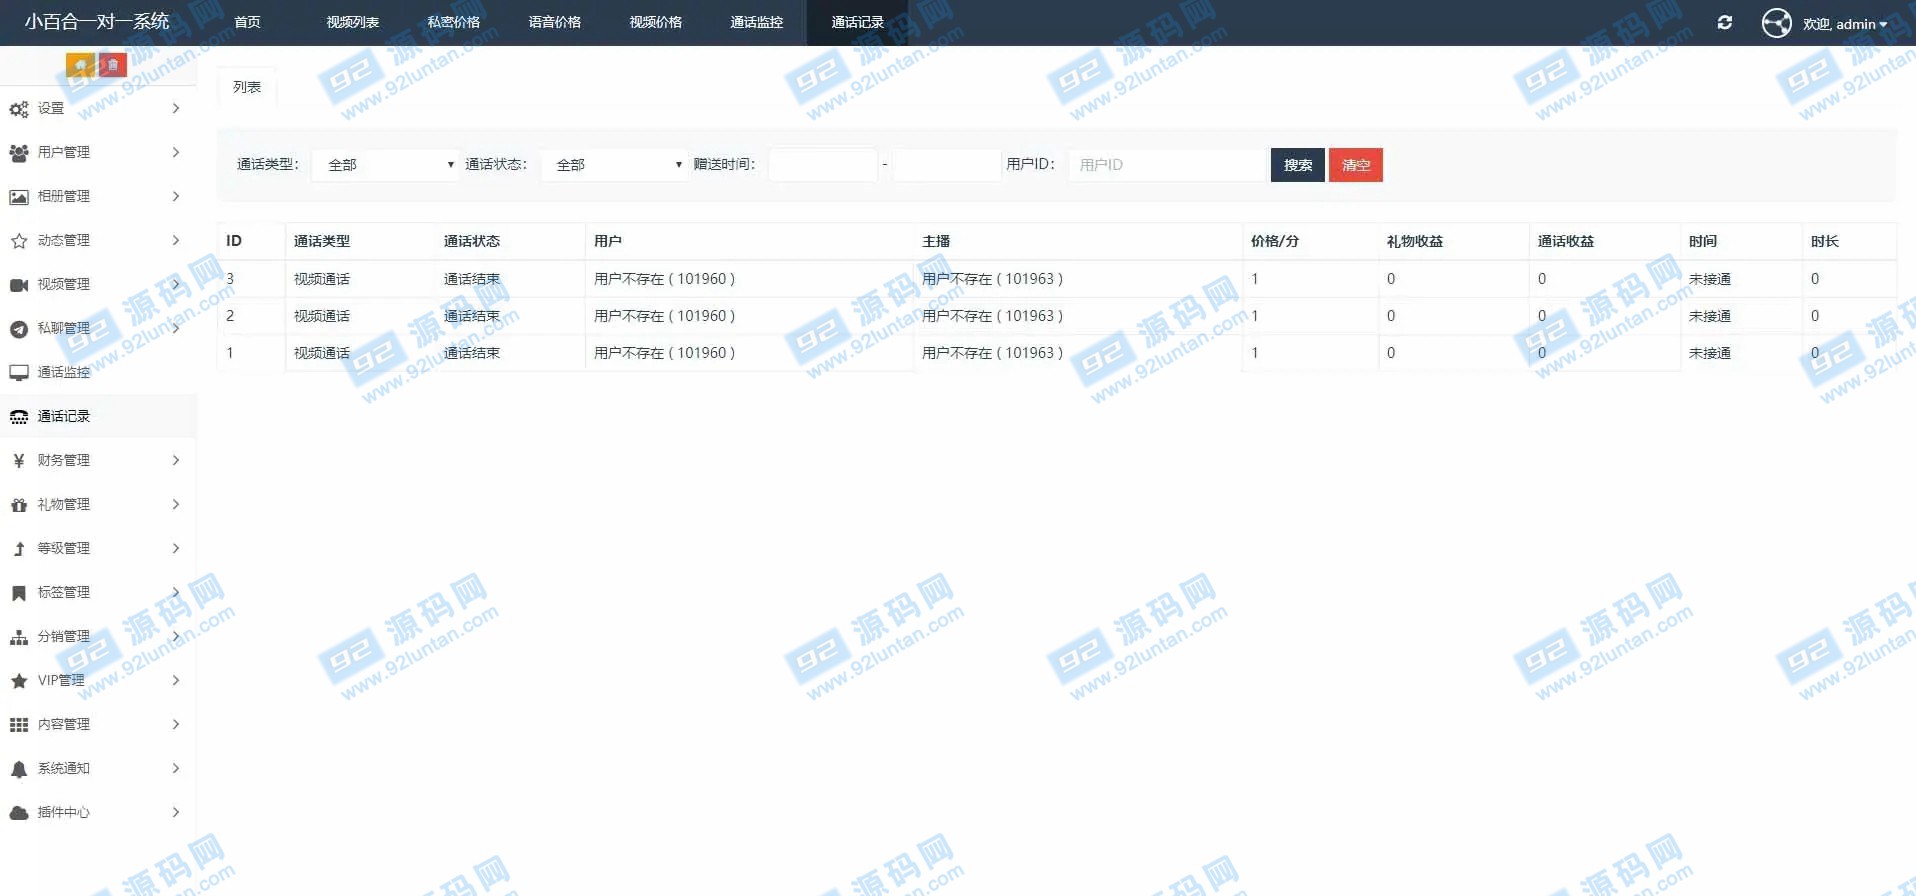
Task: Click the 插件中心 cloud icon
Action: [x=18, y=813]
